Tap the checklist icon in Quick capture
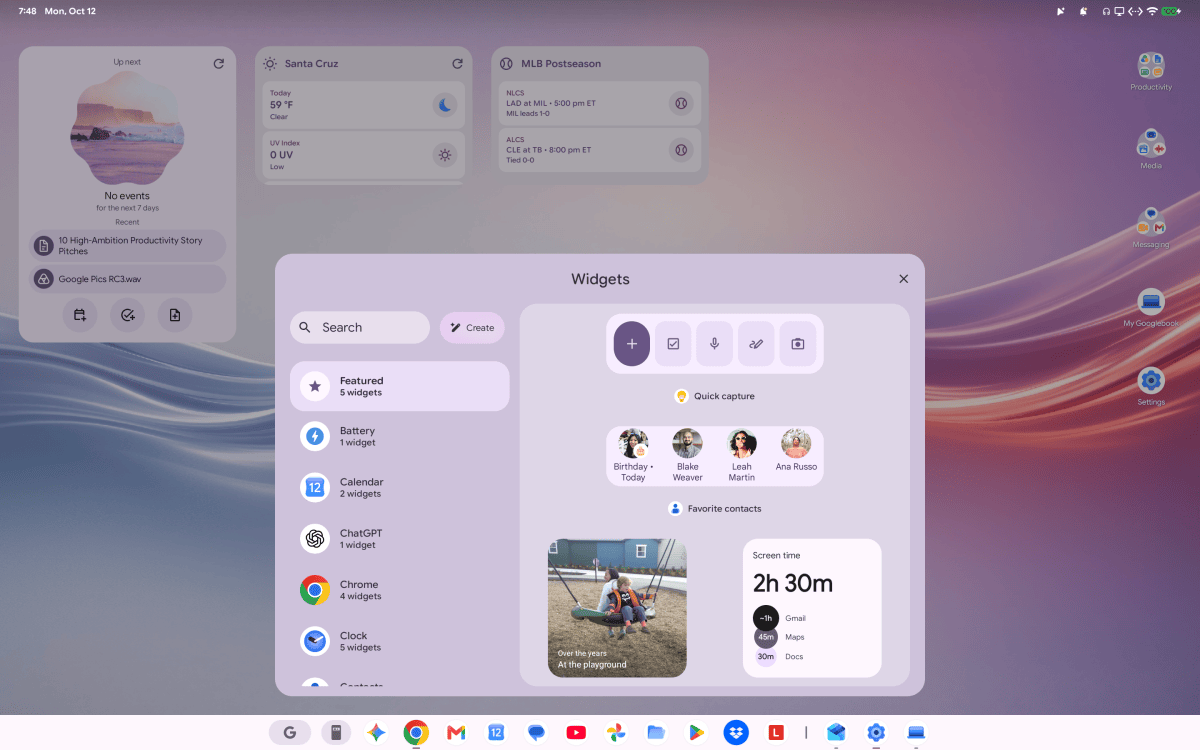Viewport: 1200px width, 750px height. pos(673,344)
